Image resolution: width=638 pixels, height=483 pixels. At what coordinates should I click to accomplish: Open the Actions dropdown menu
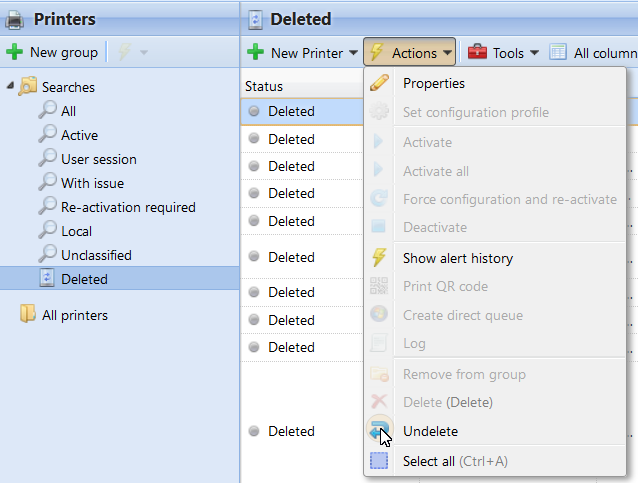[x=410, y=52]
